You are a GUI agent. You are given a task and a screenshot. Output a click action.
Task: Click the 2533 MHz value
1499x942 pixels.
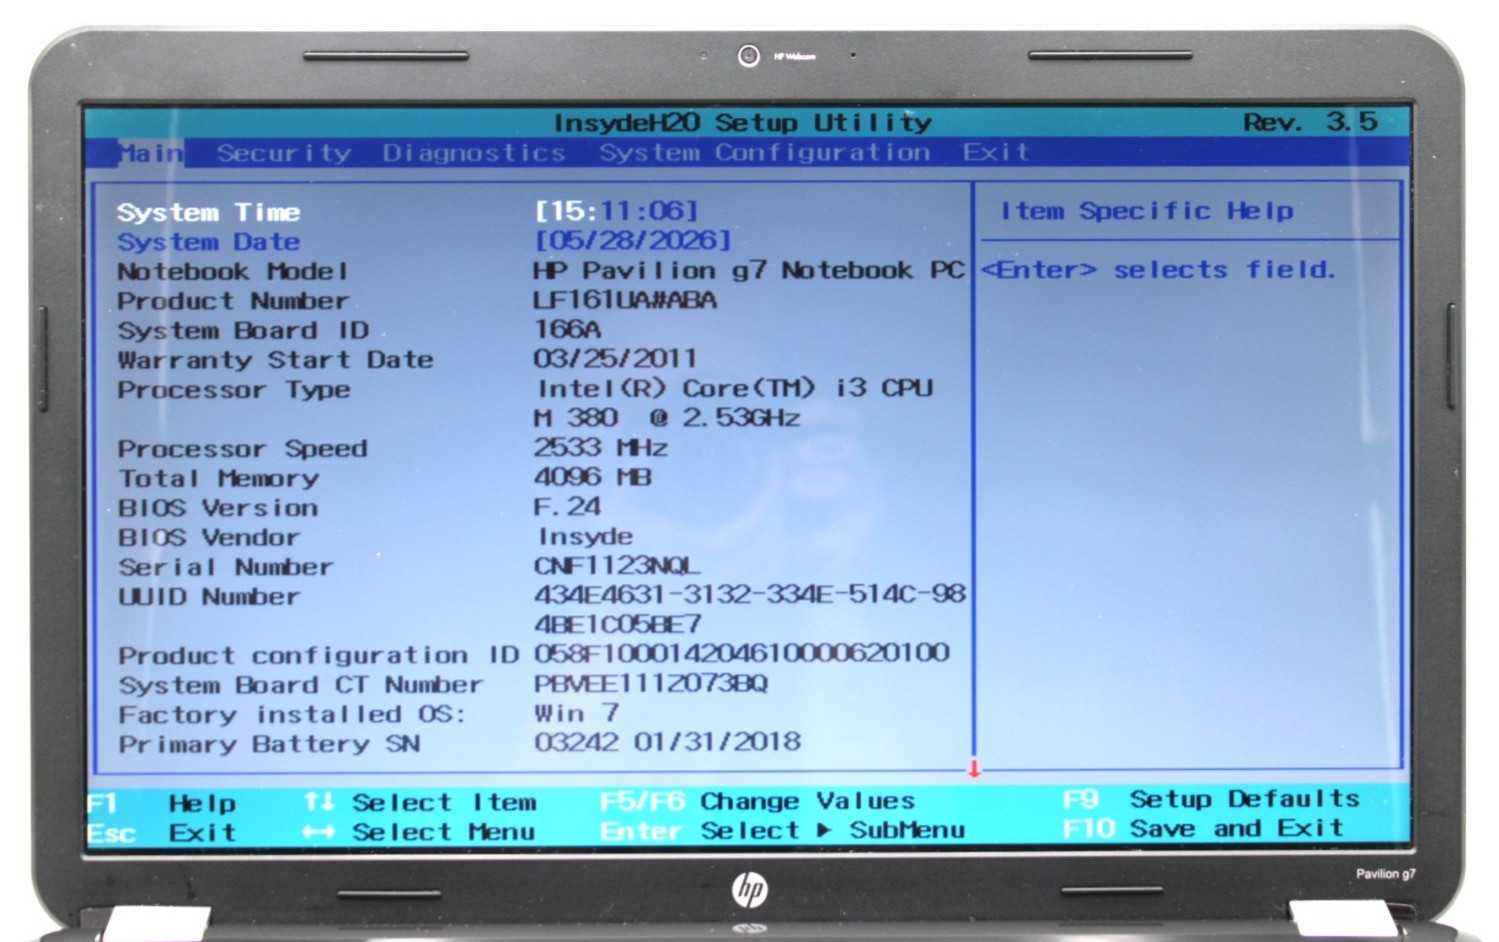click(x=601, y=447)
